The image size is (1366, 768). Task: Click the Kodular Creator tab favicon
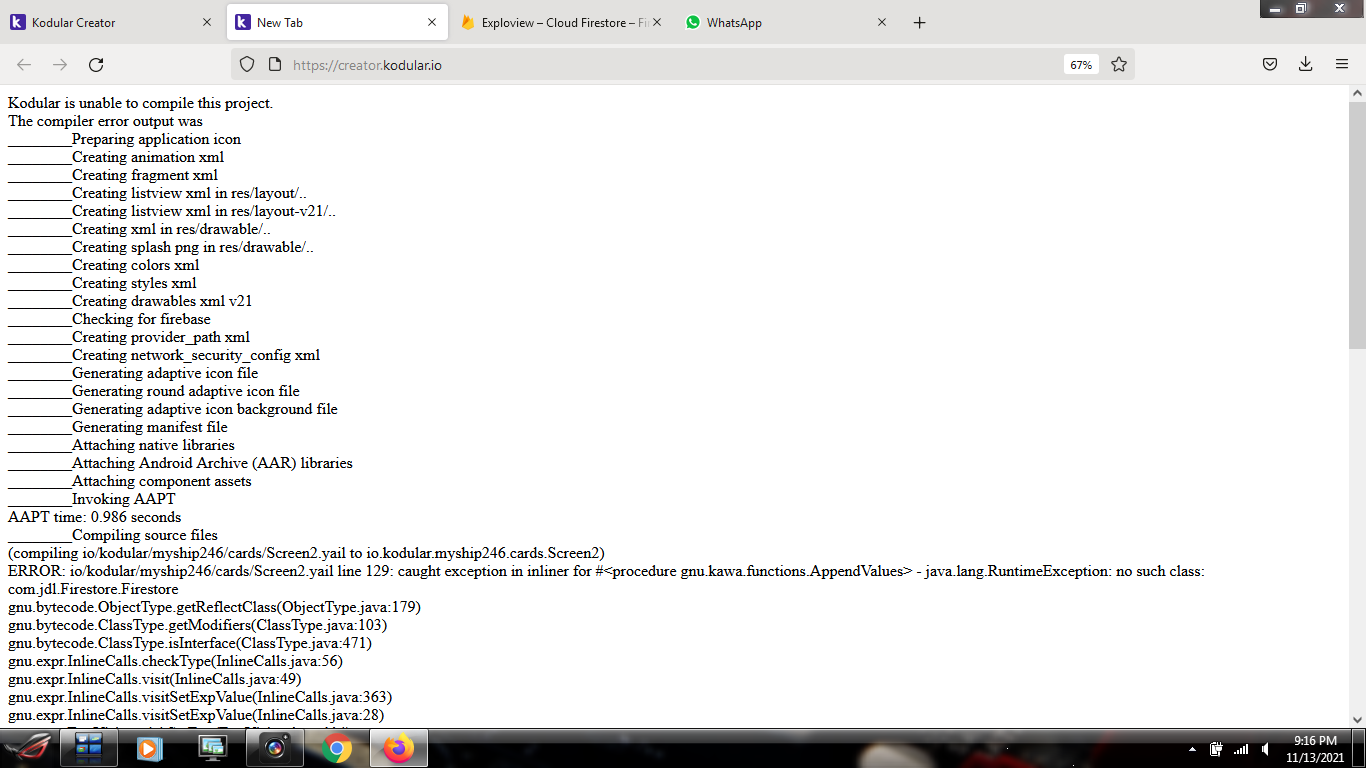tap(18, 22)
